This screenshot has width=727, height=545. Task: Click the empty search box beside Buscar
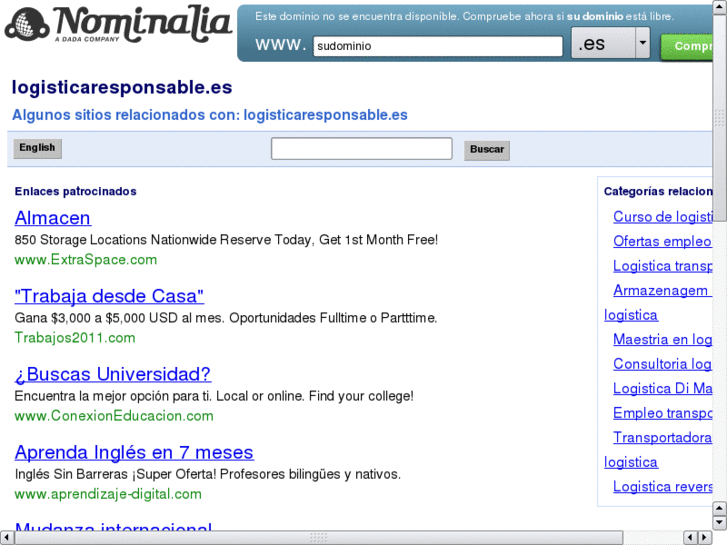point(361,148)
